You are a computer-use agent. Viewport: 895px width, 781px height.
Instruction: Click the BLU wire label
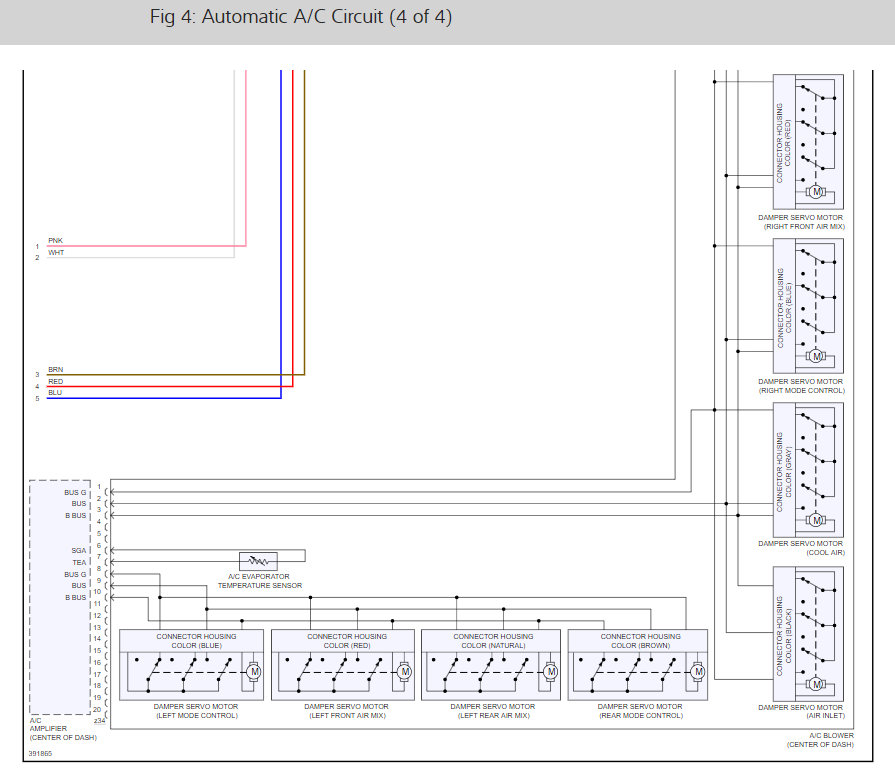(55, 393)
